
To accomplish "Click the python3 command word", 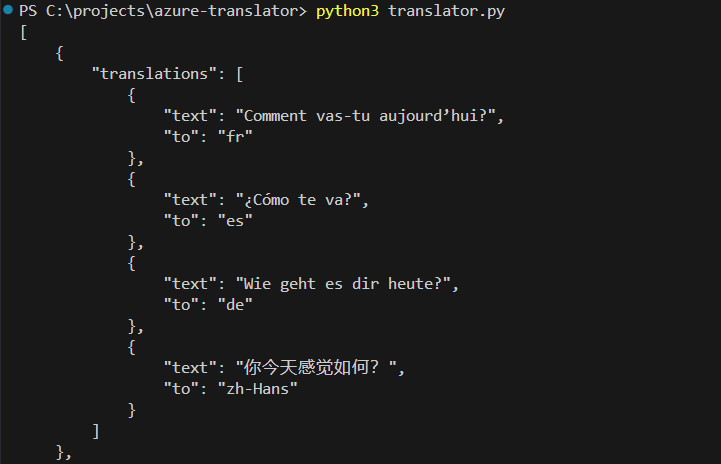I will pos(347,11).
